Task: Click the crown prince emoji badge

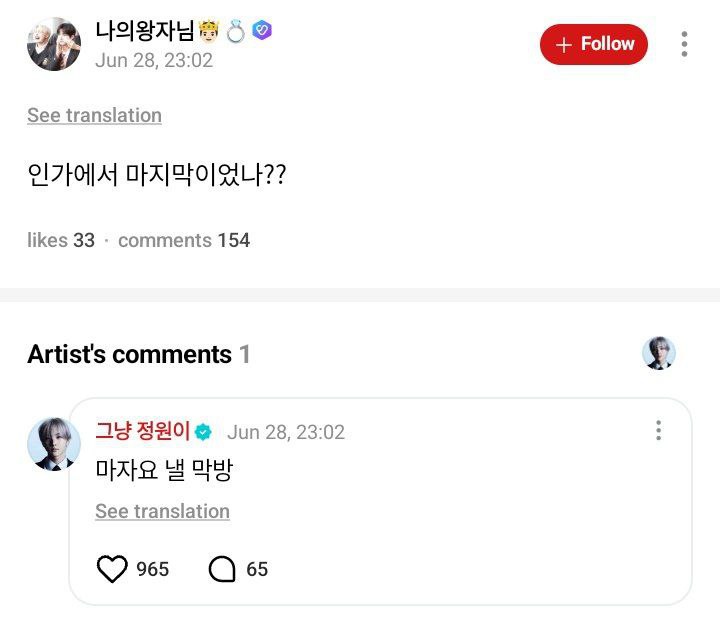Action: [x=209, y=31]
